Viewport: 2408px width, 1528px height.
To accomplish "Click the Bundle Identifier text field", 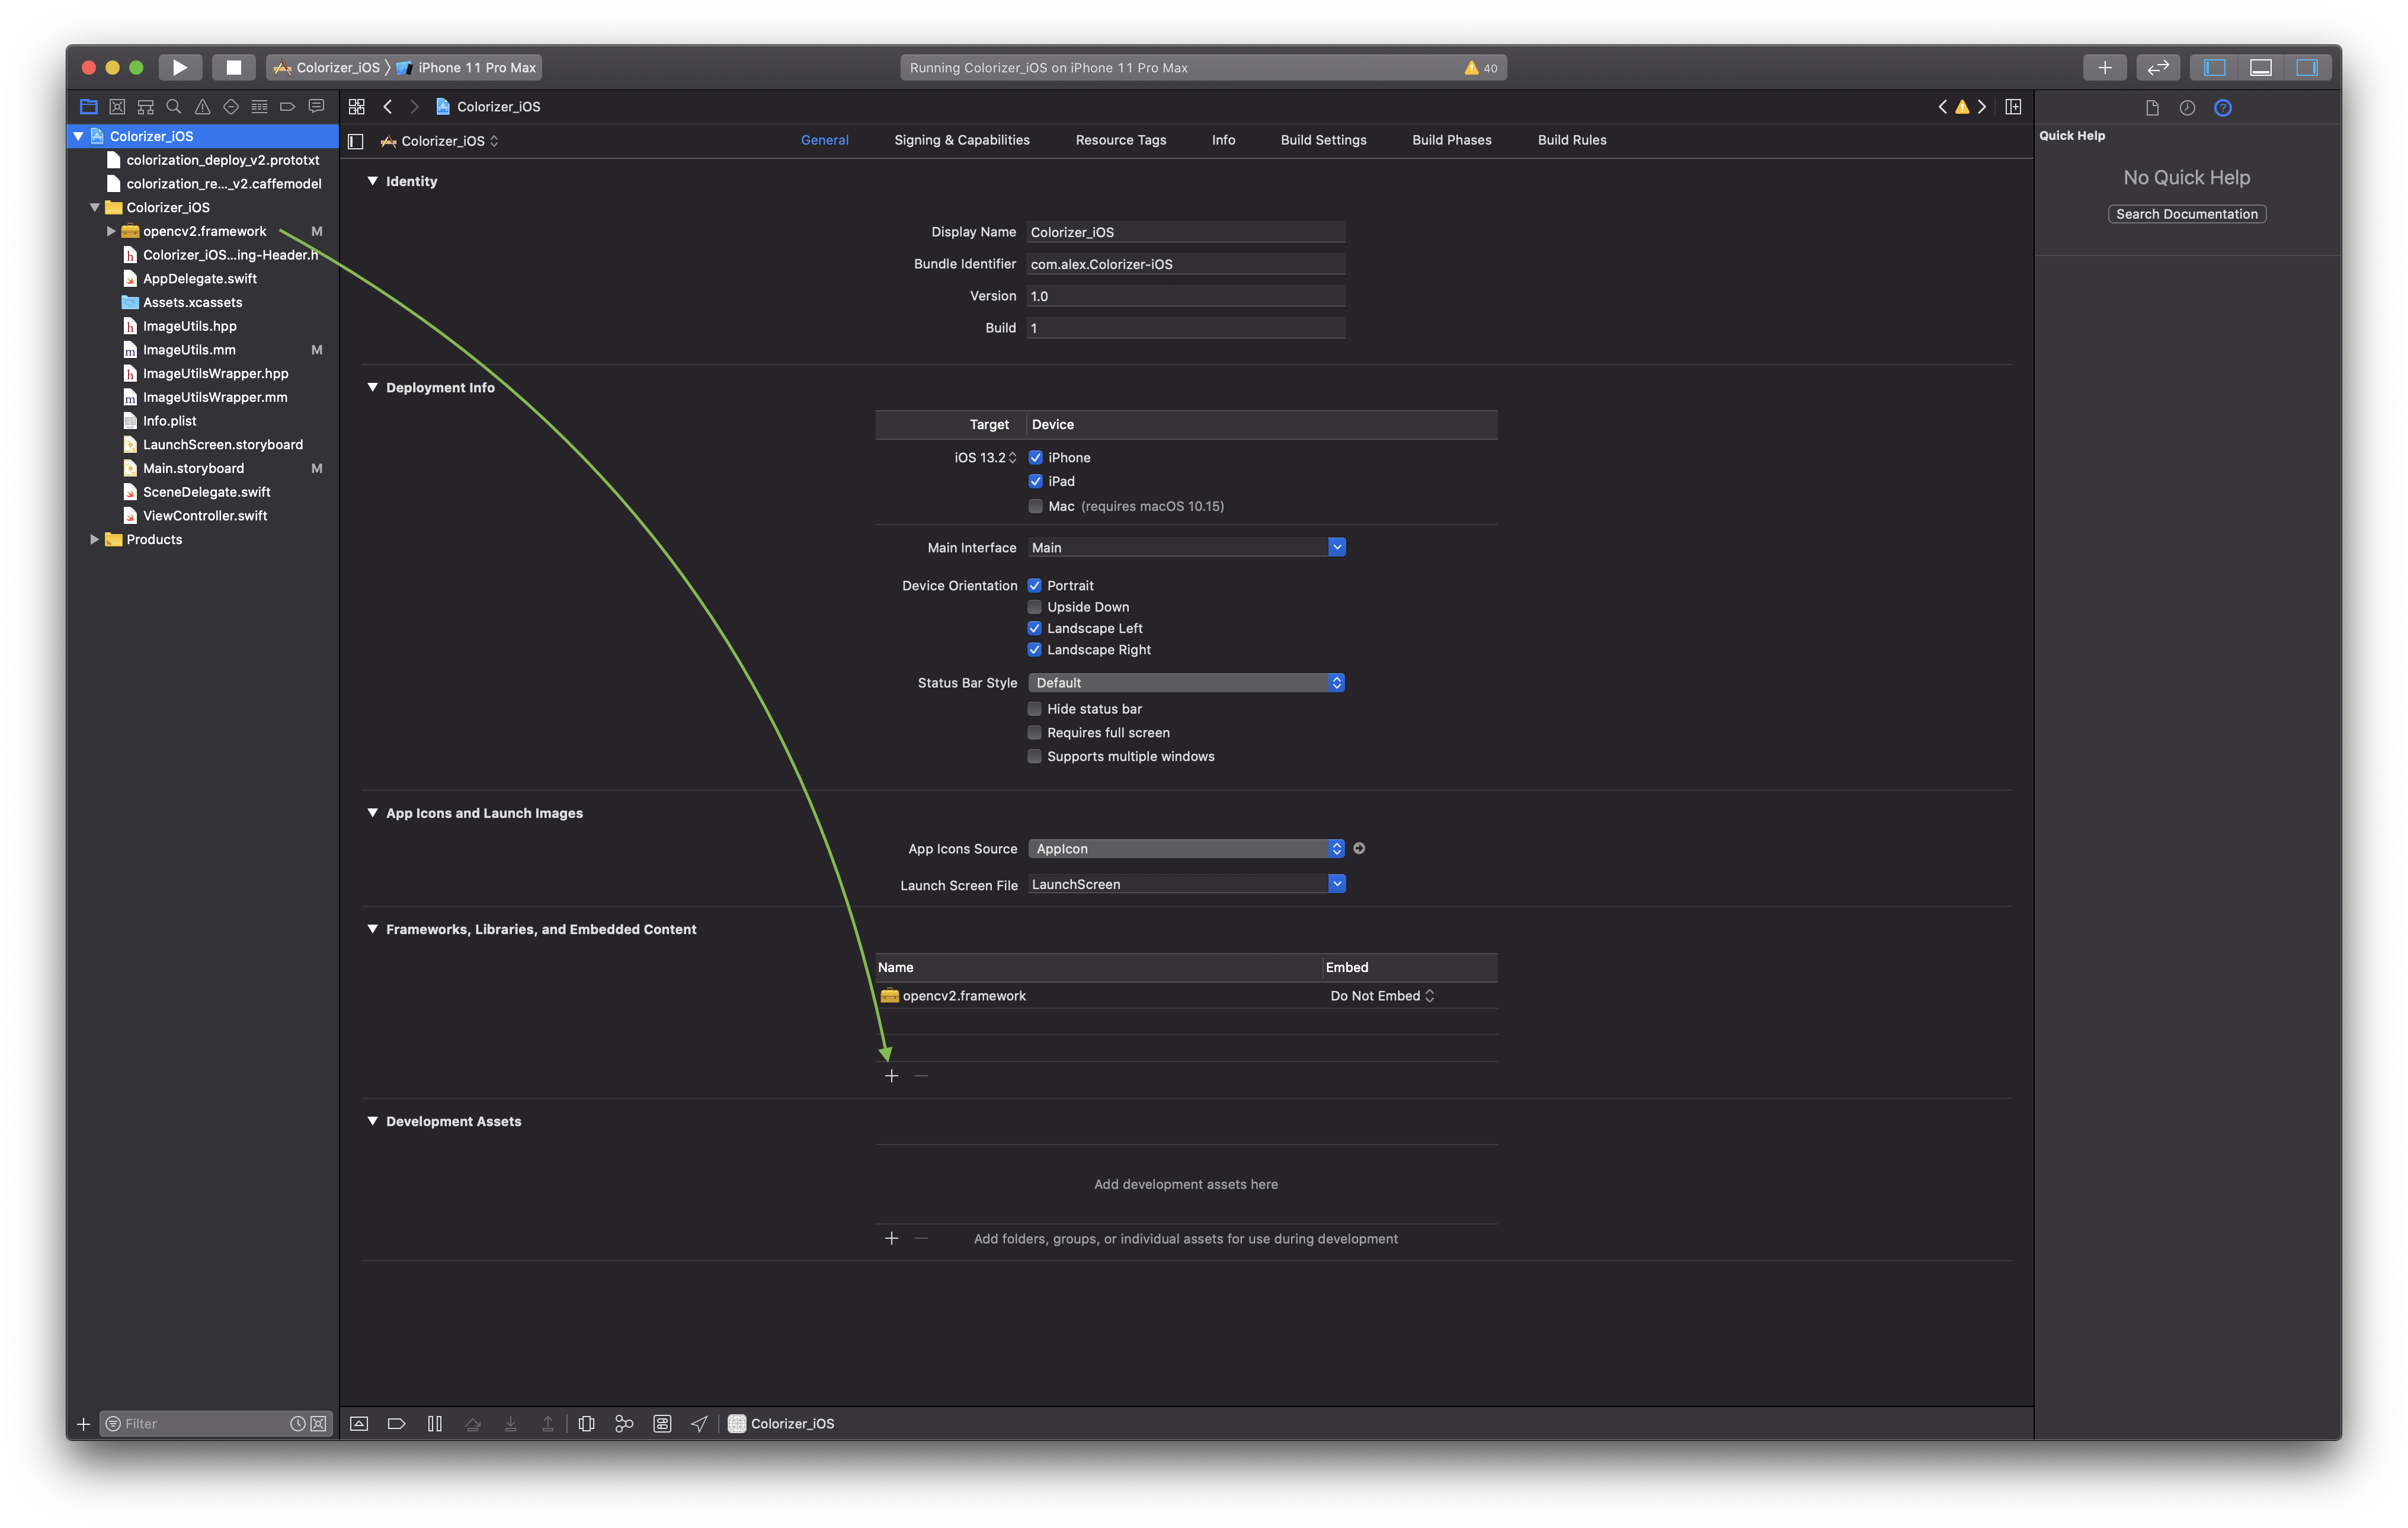I will pyautogui.click(x=1185, y=264).
